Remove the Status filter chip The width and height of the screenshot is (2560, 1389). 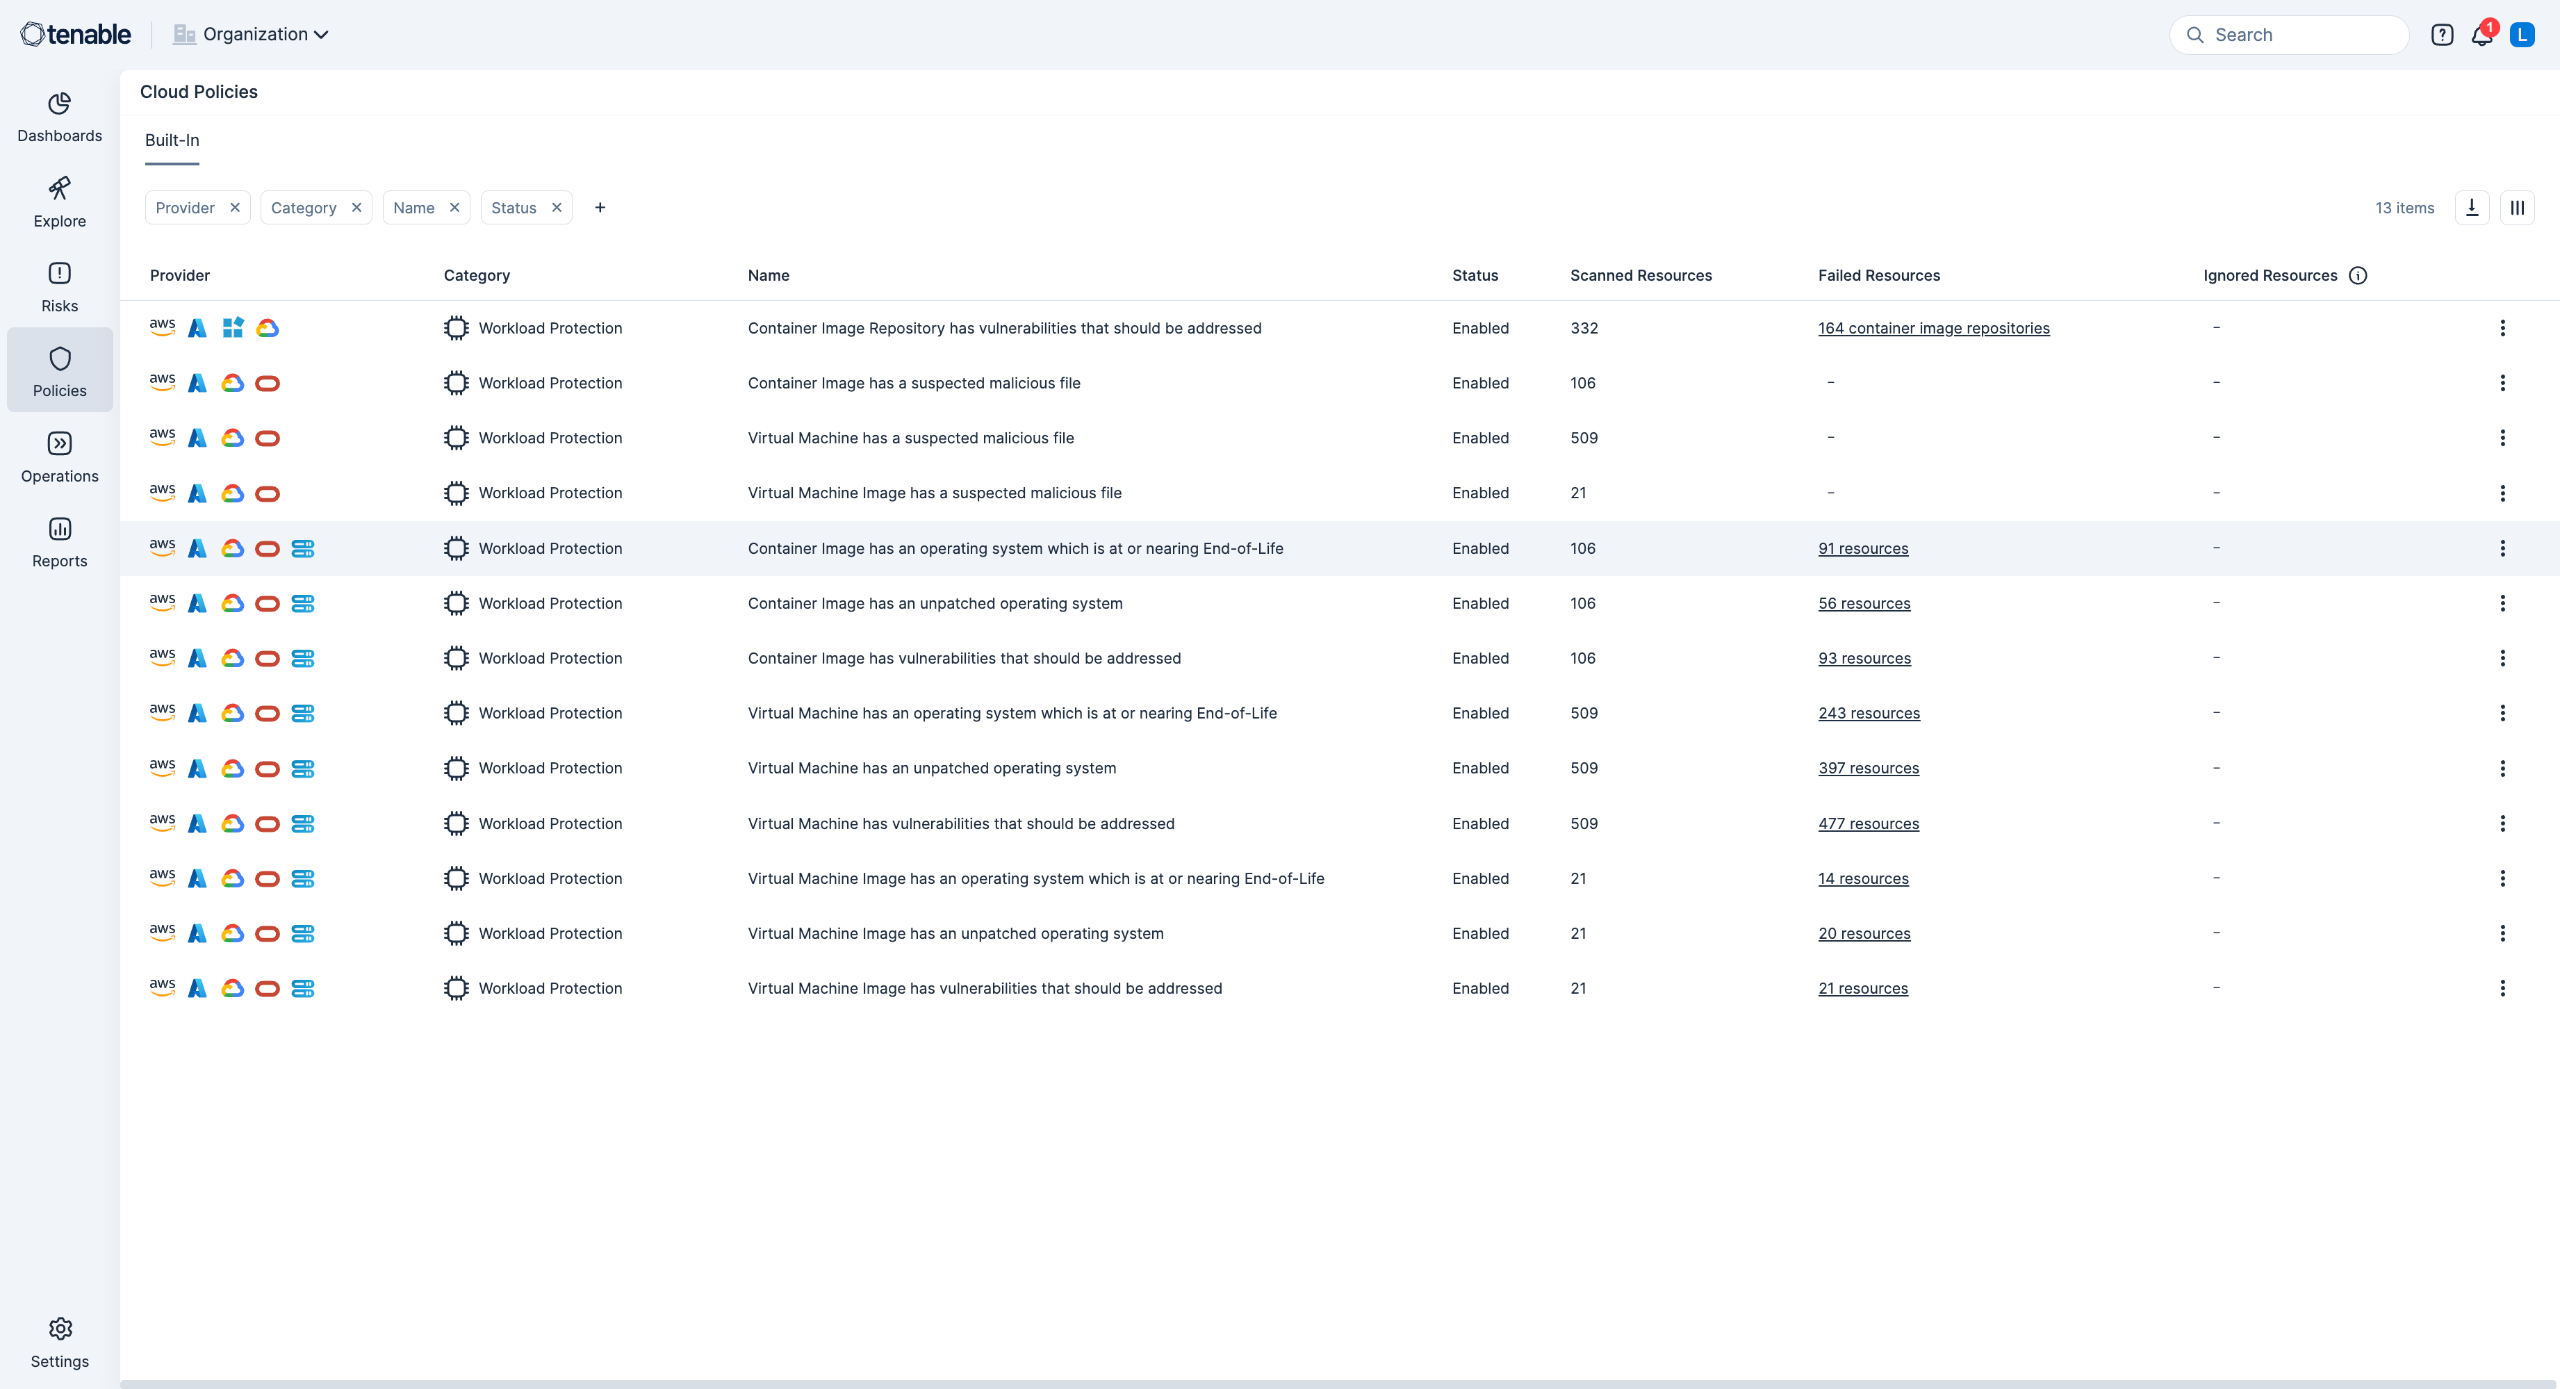click(x=557, y=207)
